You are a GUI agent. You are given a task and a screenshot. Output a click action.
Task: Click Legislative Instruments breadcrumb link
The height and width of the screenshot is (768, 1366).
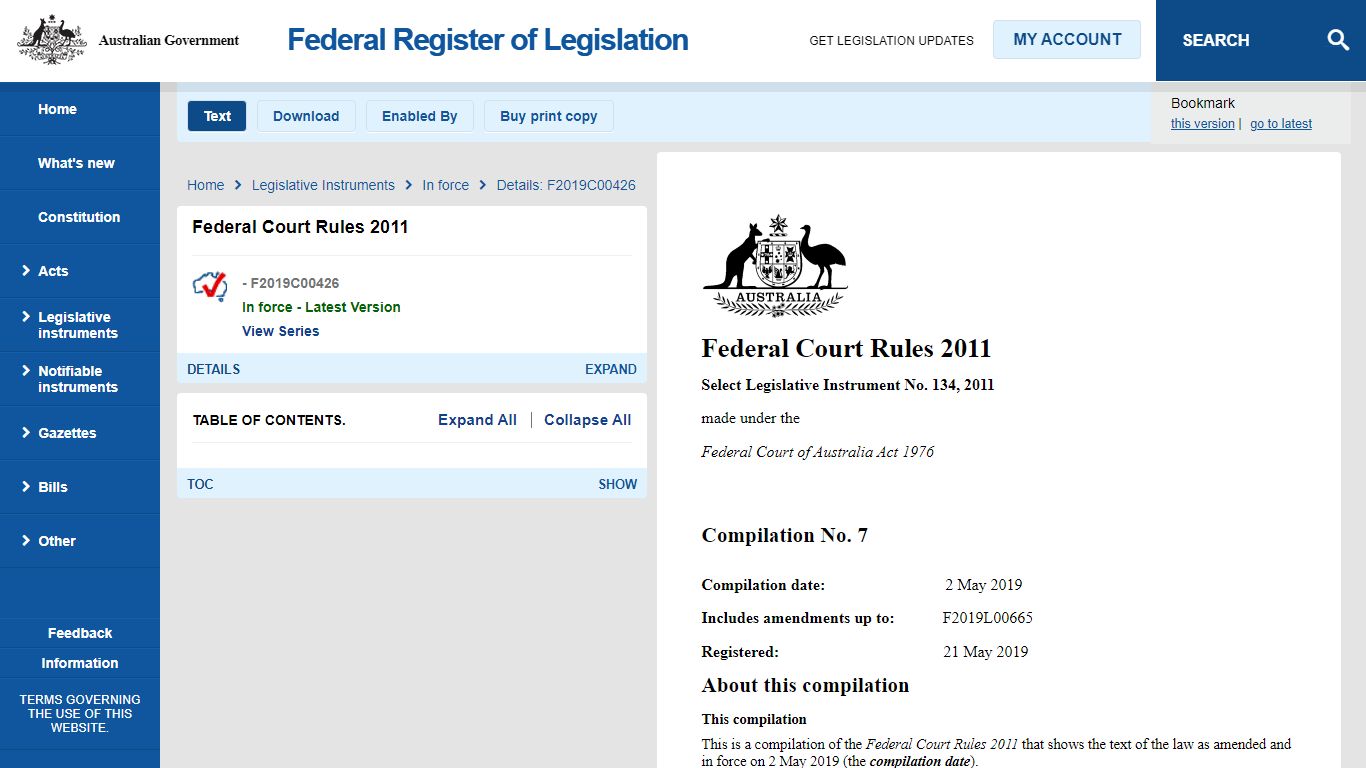pos(323,185)
